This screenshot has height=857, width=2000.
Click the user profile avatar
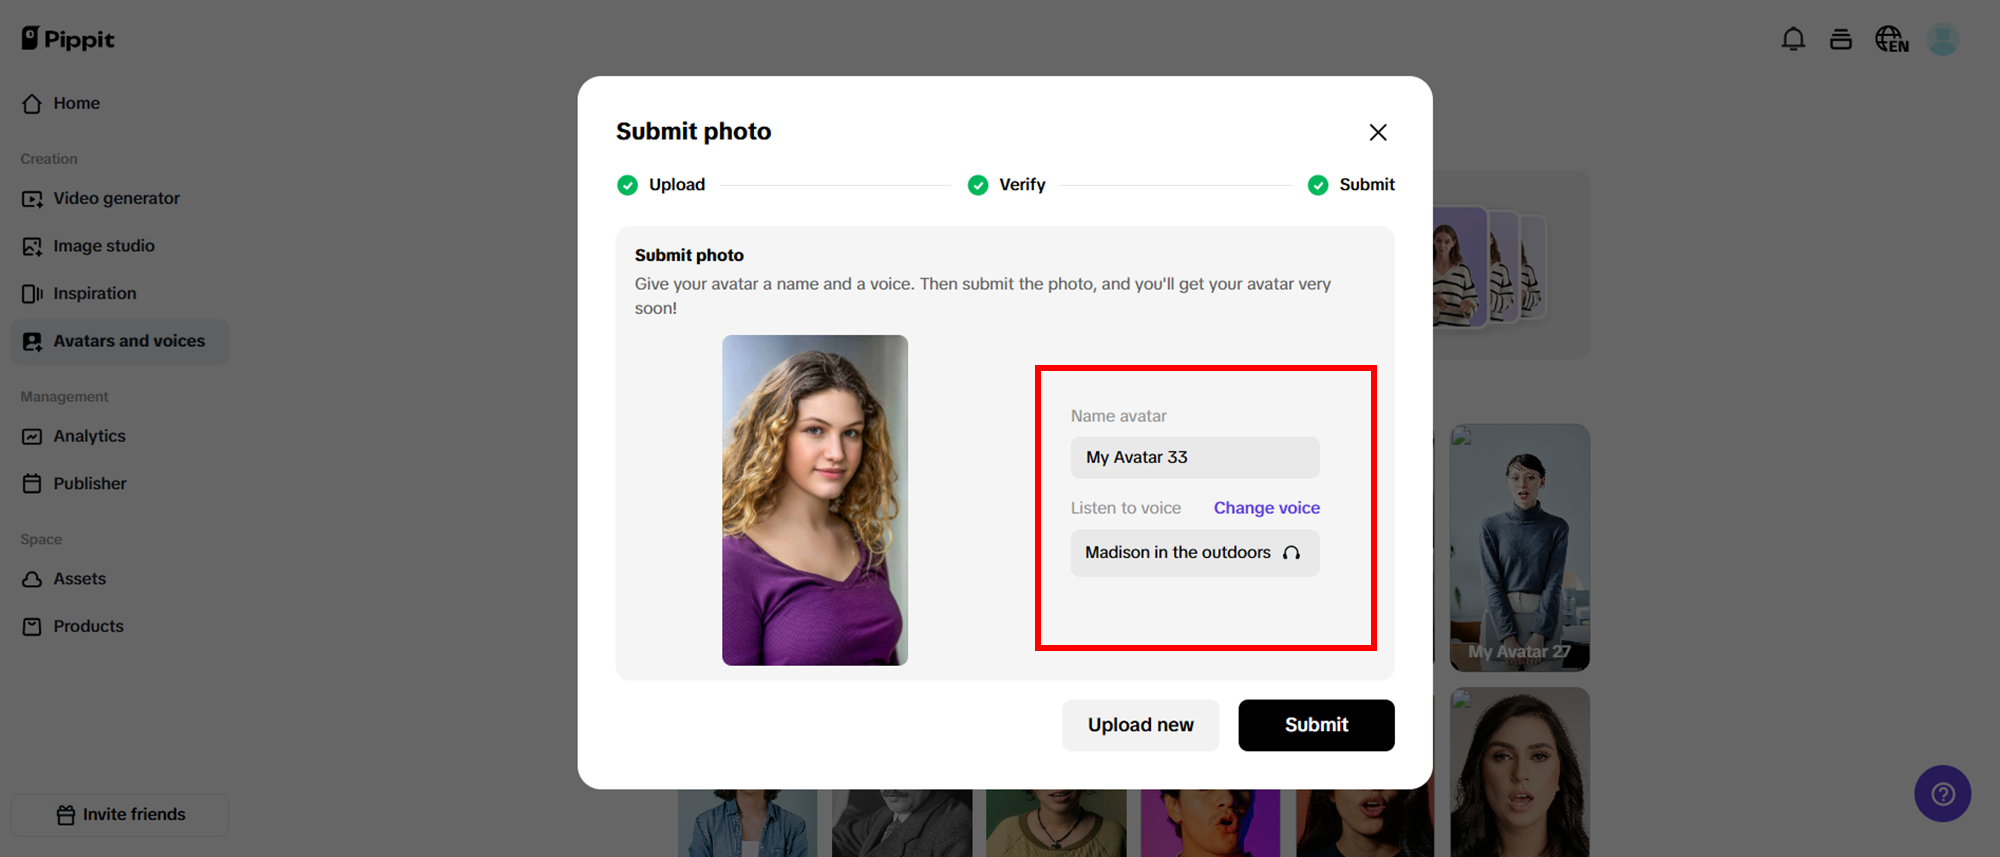(x=1942, y=39)
